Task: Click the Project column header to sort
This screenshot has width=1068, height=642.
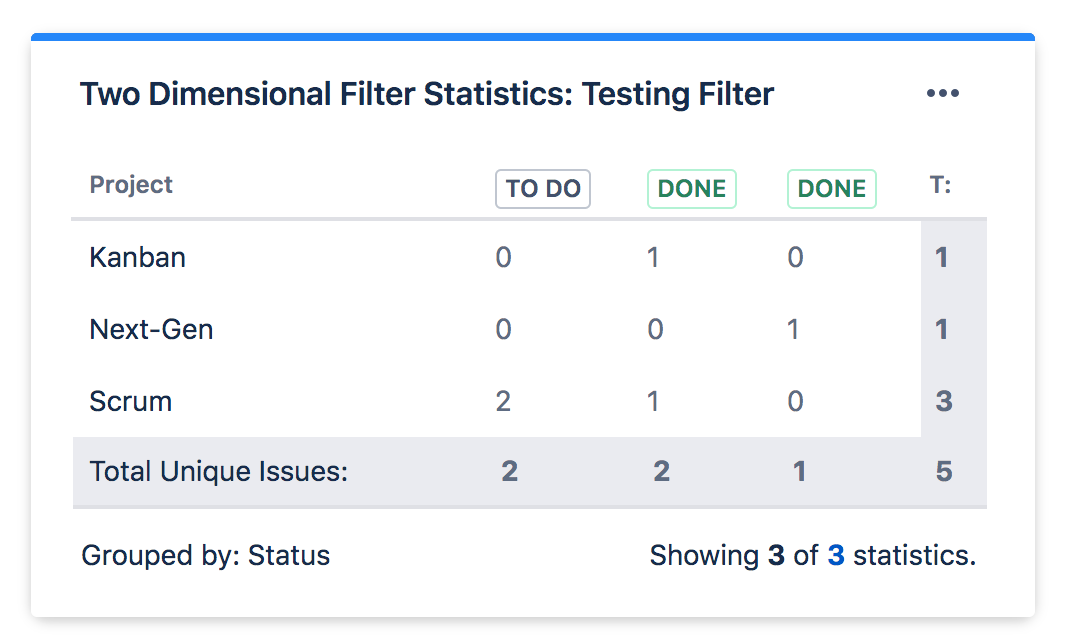Action: click(x=130, y=184)
